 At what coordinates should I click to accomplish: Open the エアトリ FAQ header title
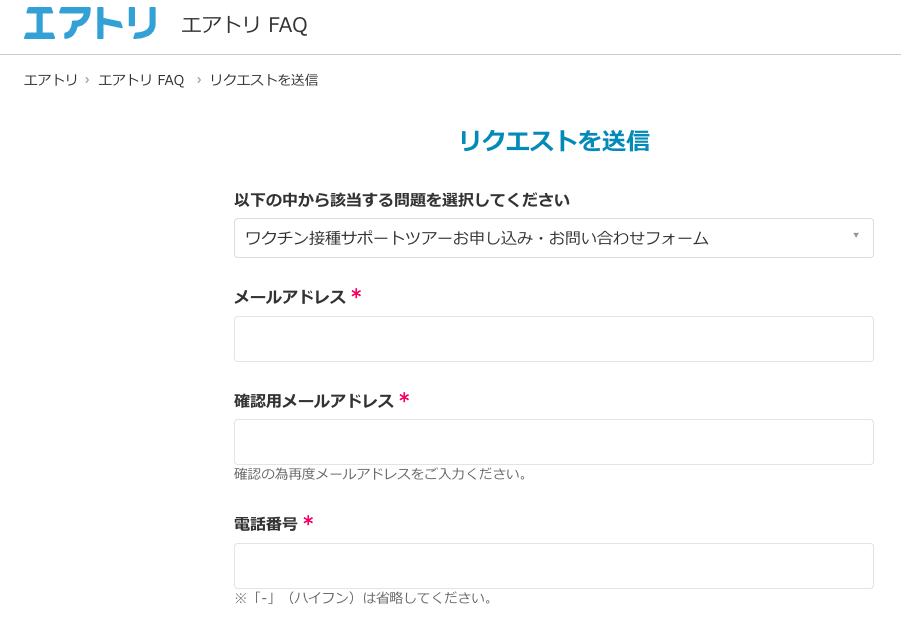[244, 25]
